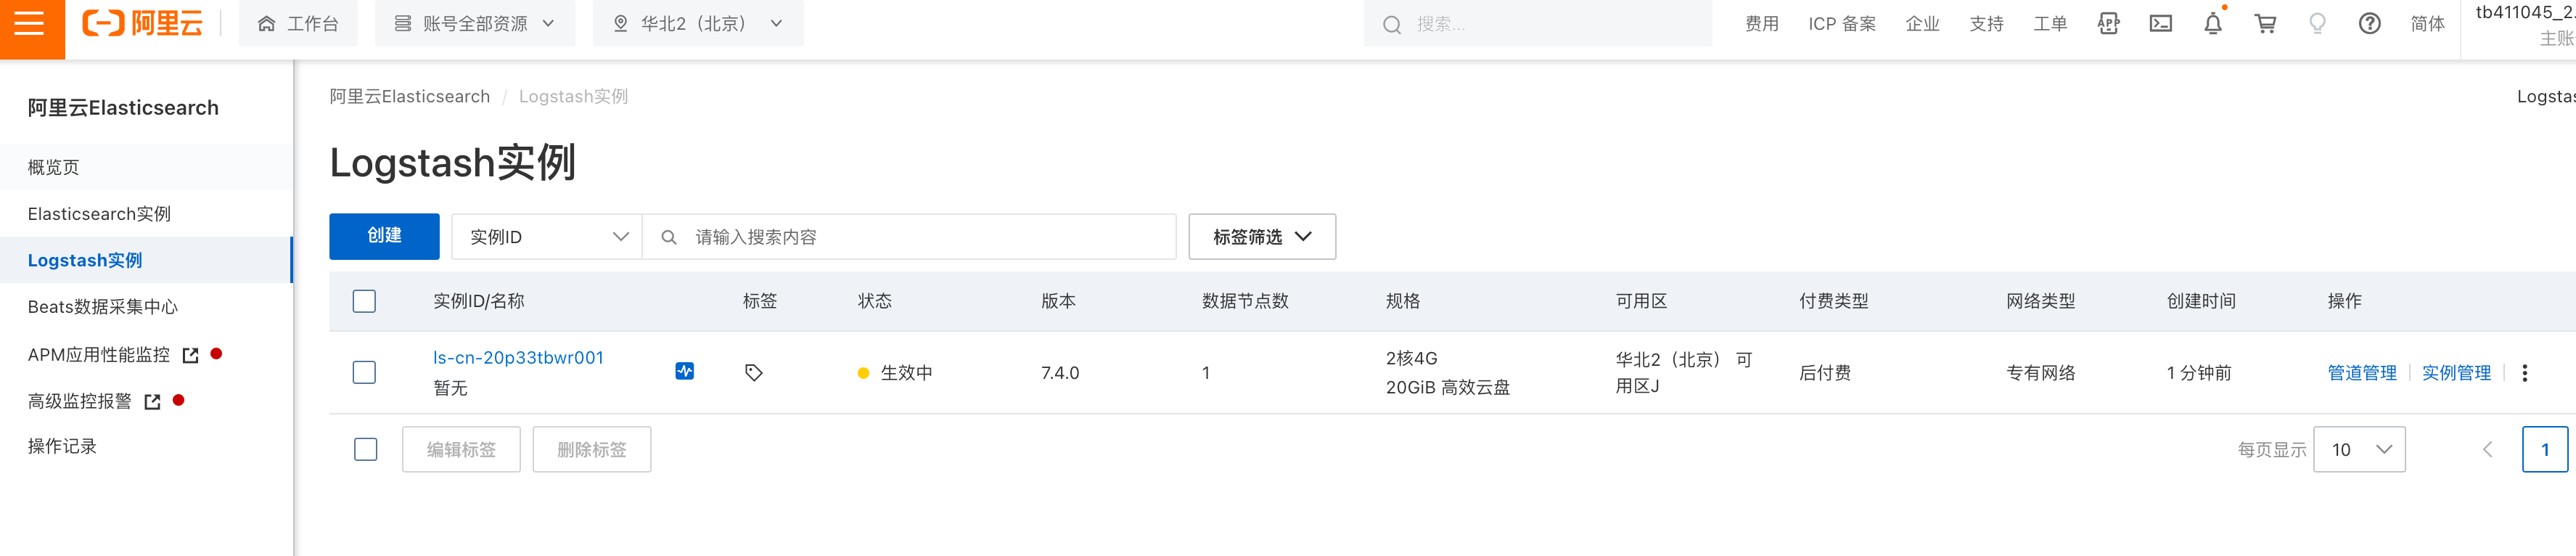Go to Beats数据采集中心 in the sidebar

(x=102, y=307)
